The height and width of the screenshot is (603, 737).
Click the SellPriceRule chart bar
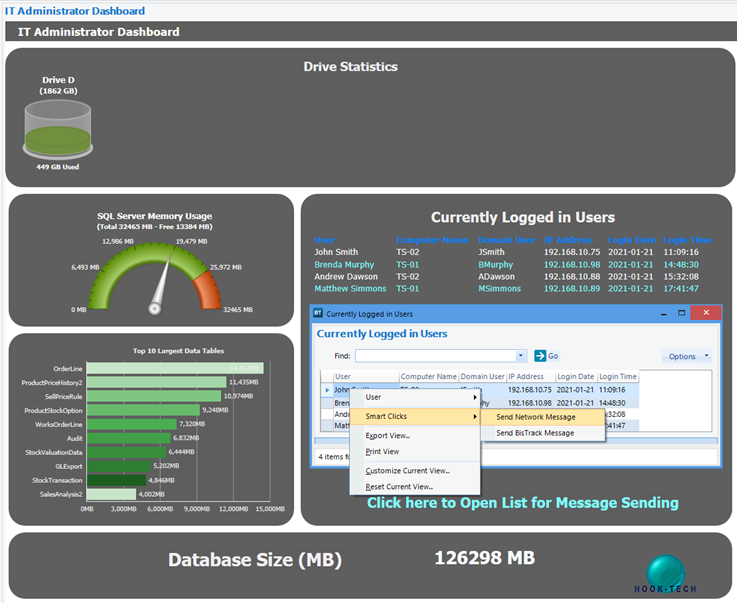pos(154,396)
